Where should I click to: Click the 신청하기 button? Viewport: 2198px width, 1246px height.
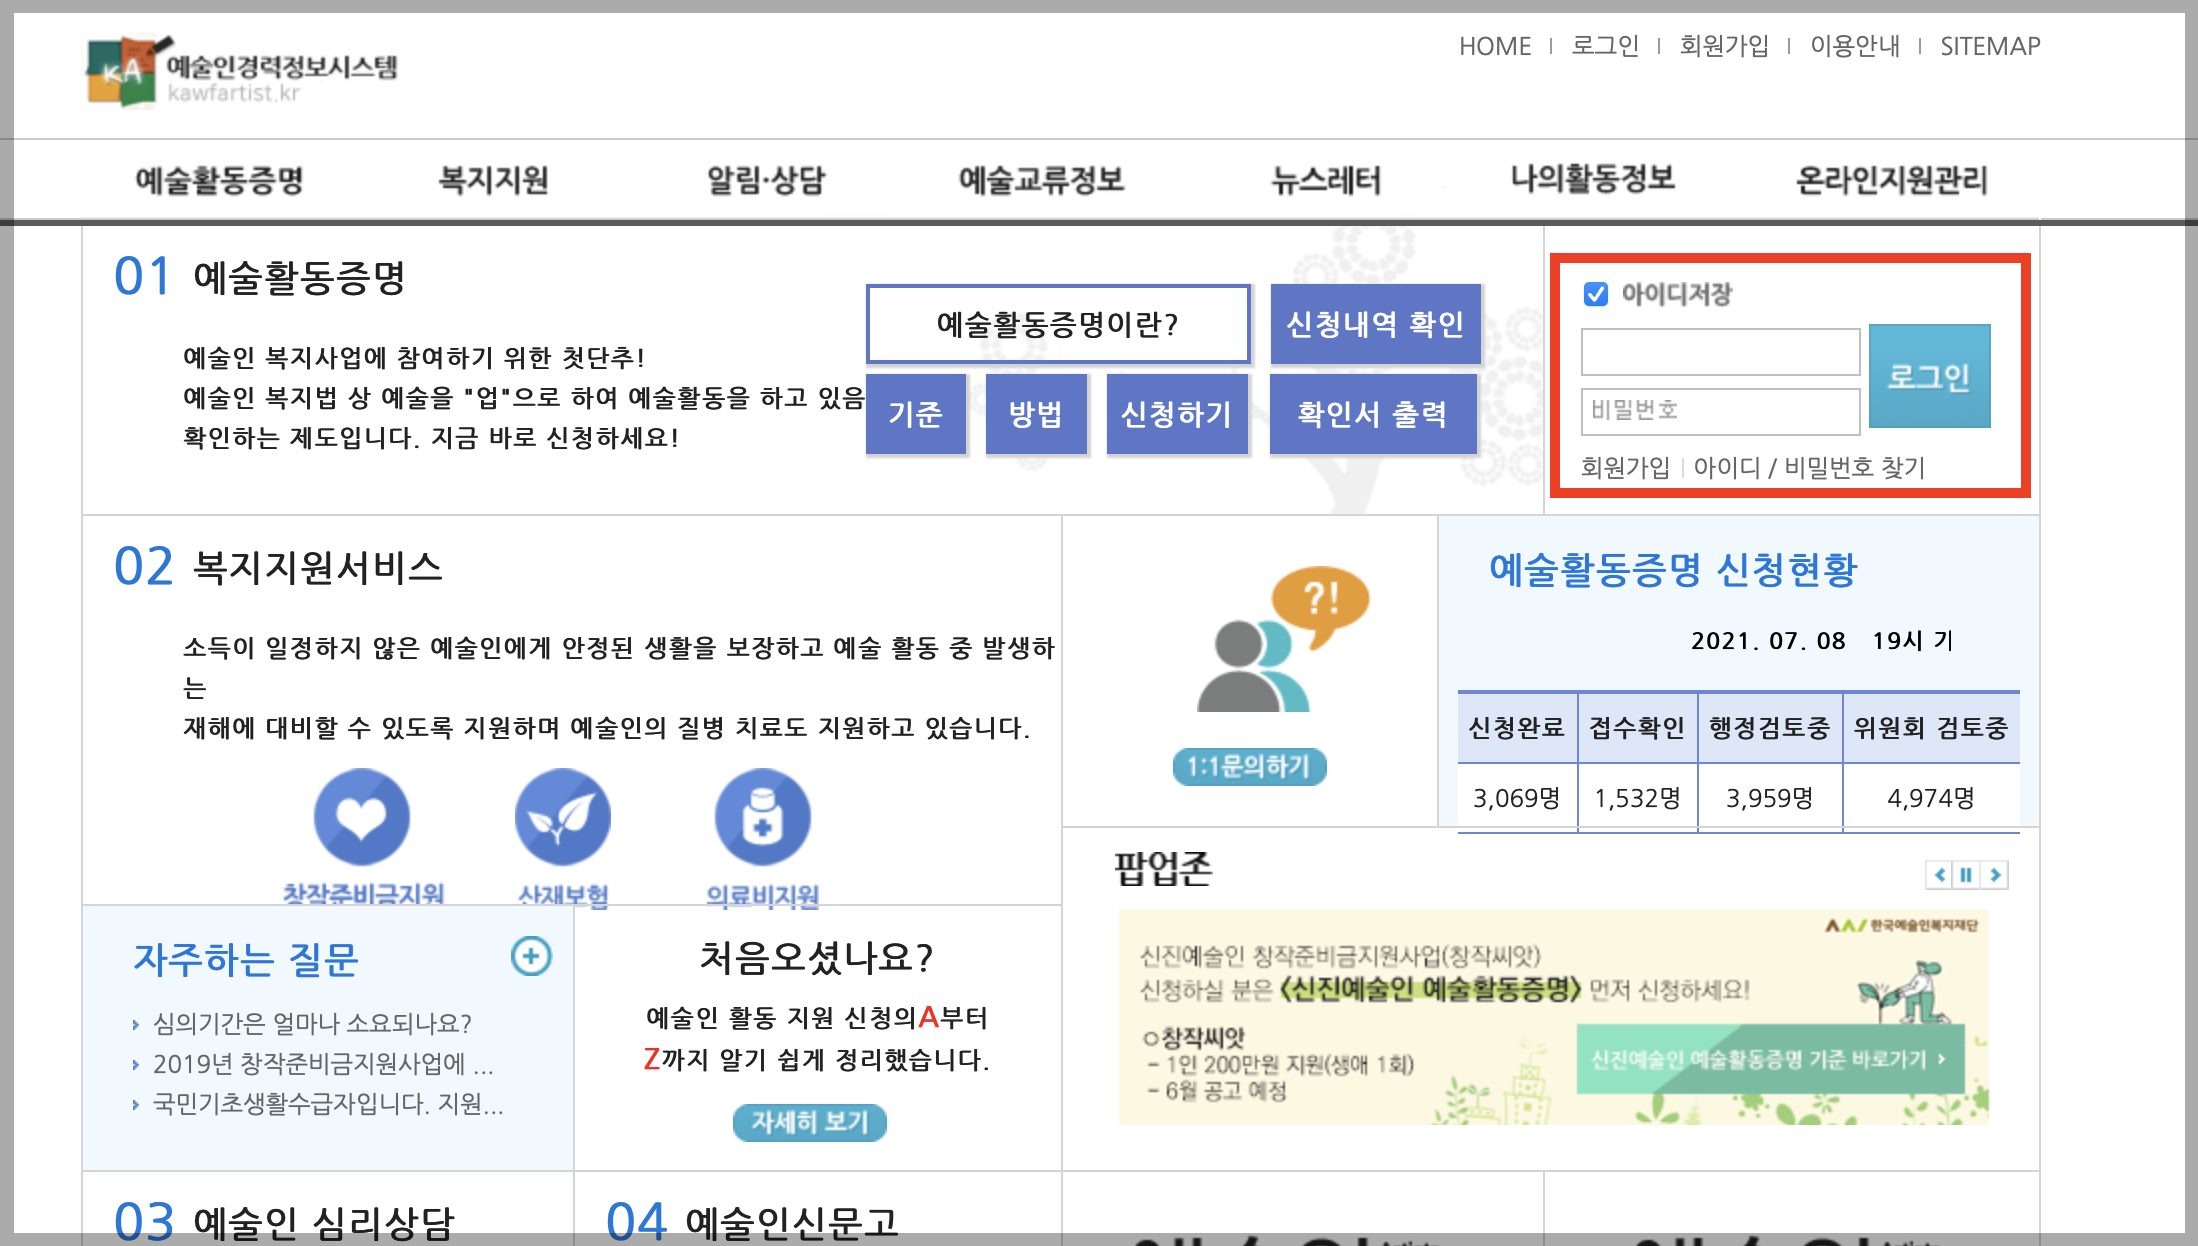[1176, 414]
